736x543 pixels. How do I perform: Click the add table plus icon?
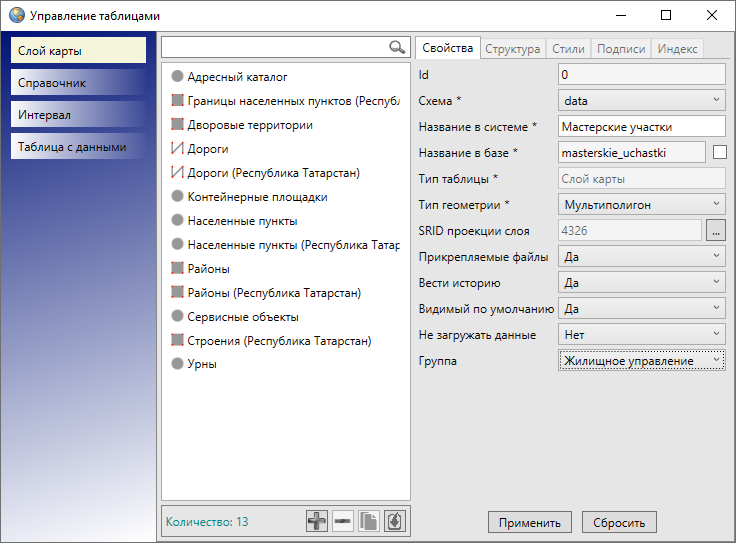(317, 521)
